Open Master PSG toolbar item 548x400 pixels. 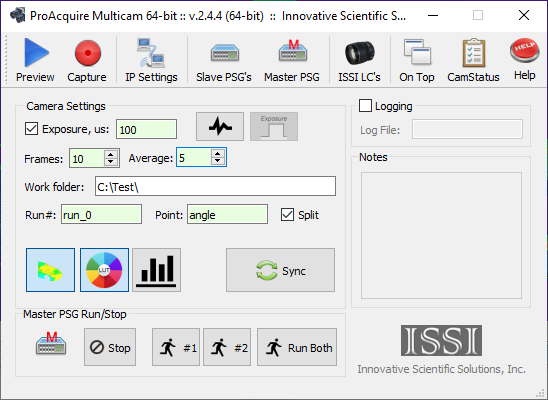(292, 60)
